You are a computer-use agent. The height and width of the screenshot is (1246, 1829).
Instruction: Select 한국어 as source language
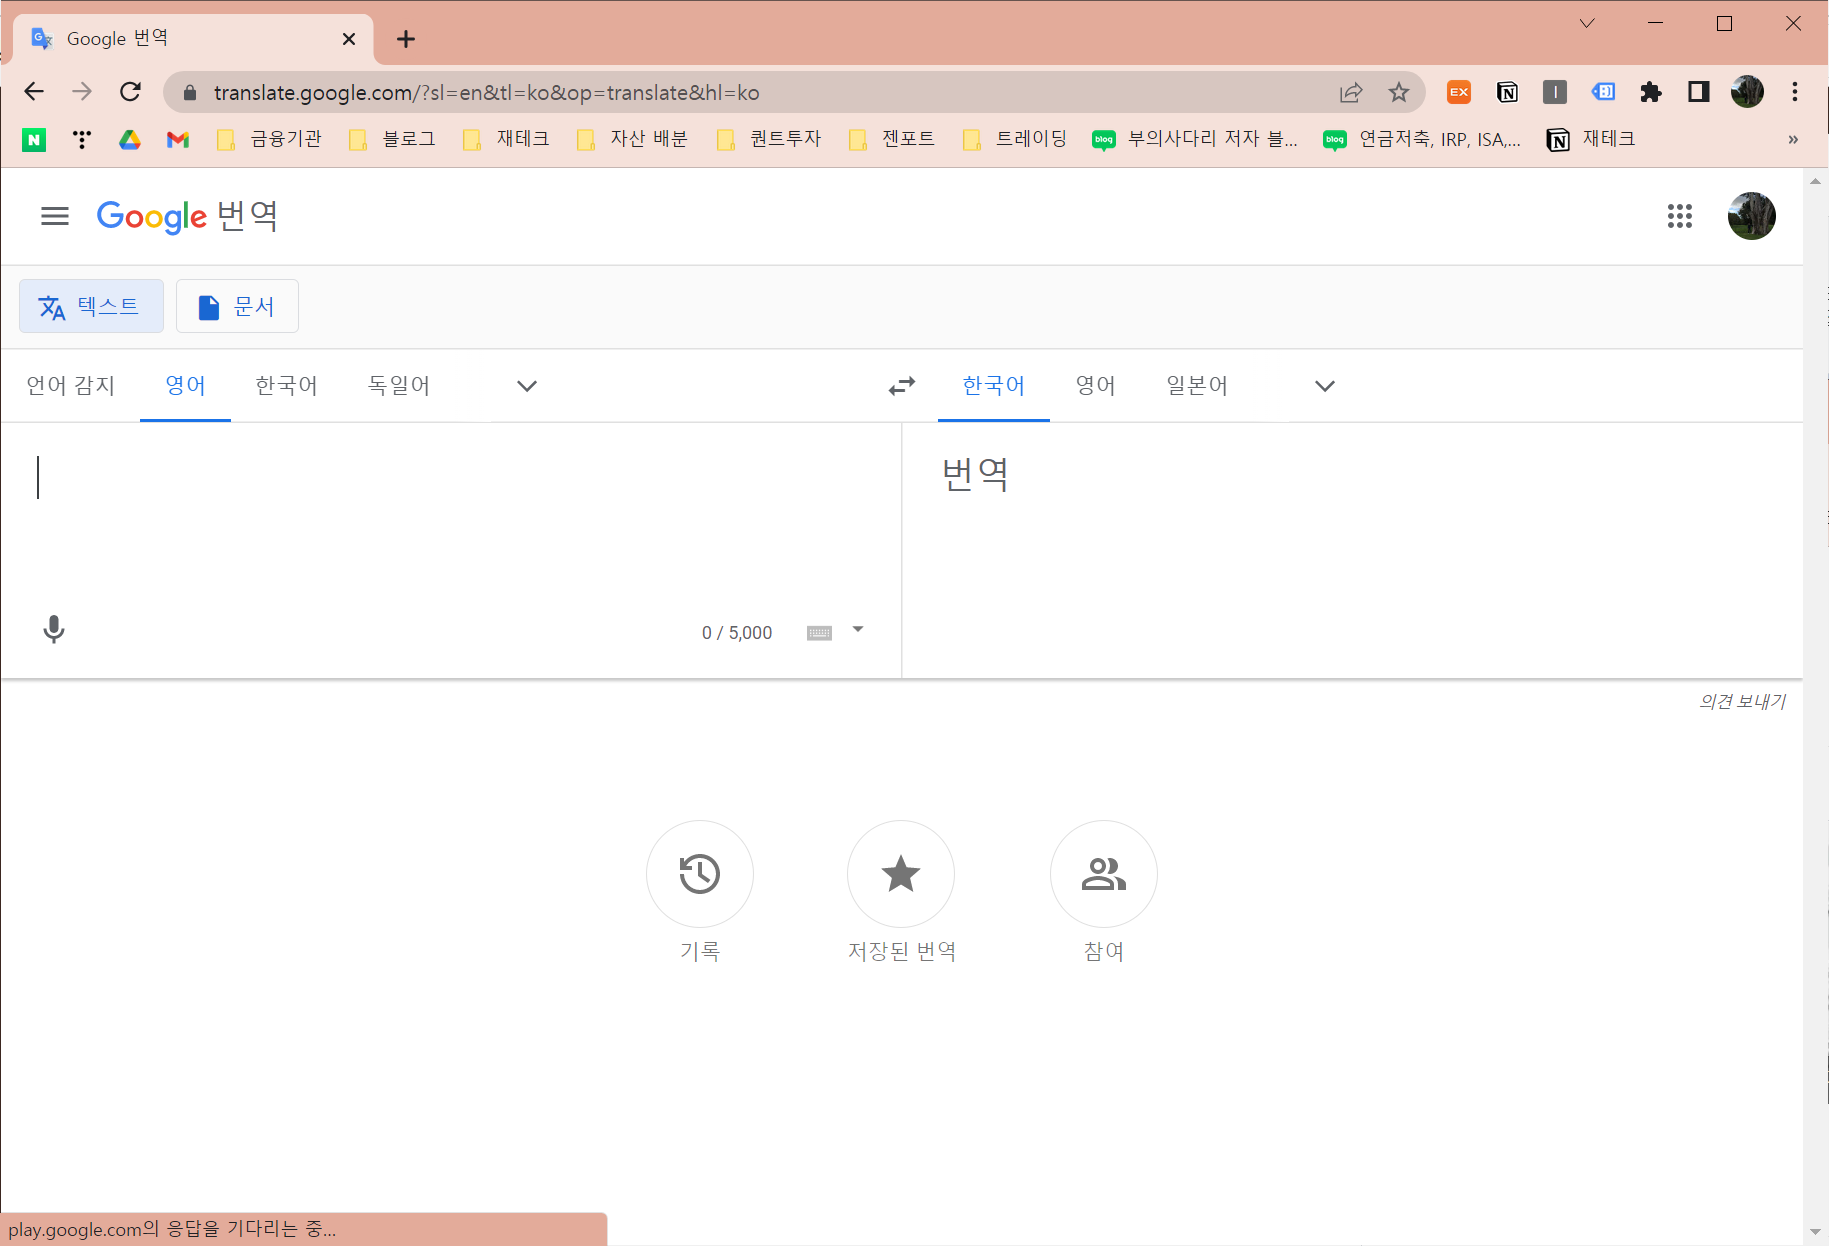286,386
